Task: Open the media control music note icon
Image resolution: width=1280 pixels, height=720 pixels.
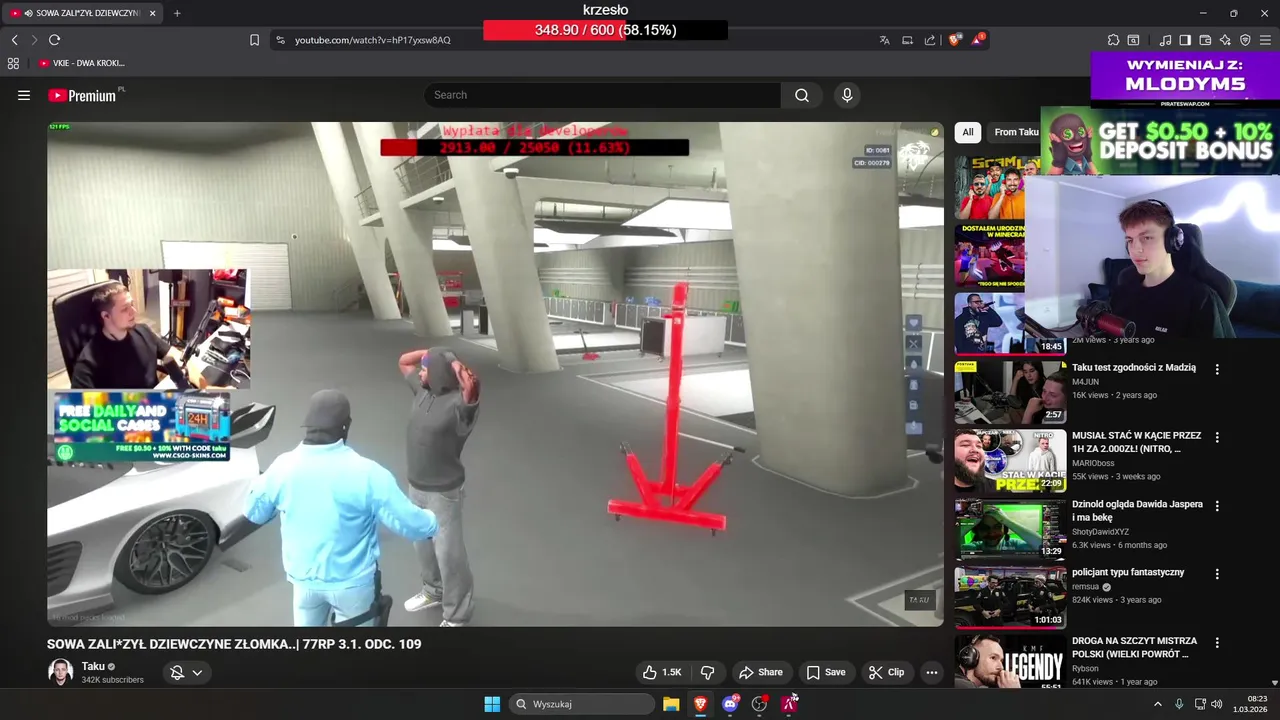Action: pos(1165,40)
